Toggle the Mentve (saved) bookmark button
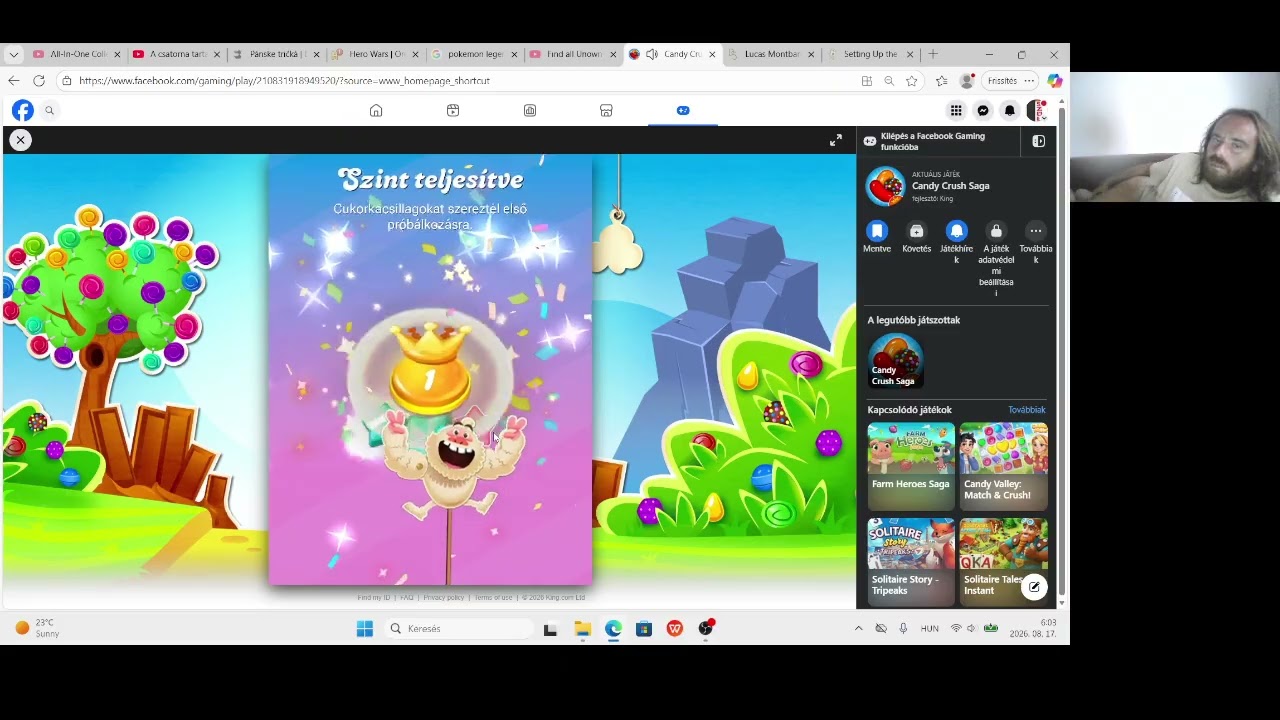 click(877, 231)
